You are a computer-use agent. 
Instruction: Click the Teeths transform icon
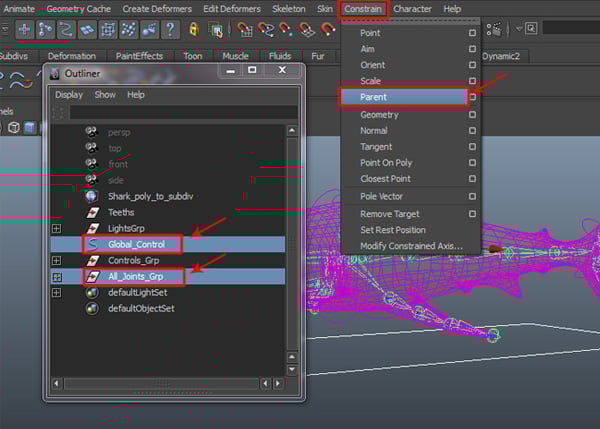(x=93, y=212)
